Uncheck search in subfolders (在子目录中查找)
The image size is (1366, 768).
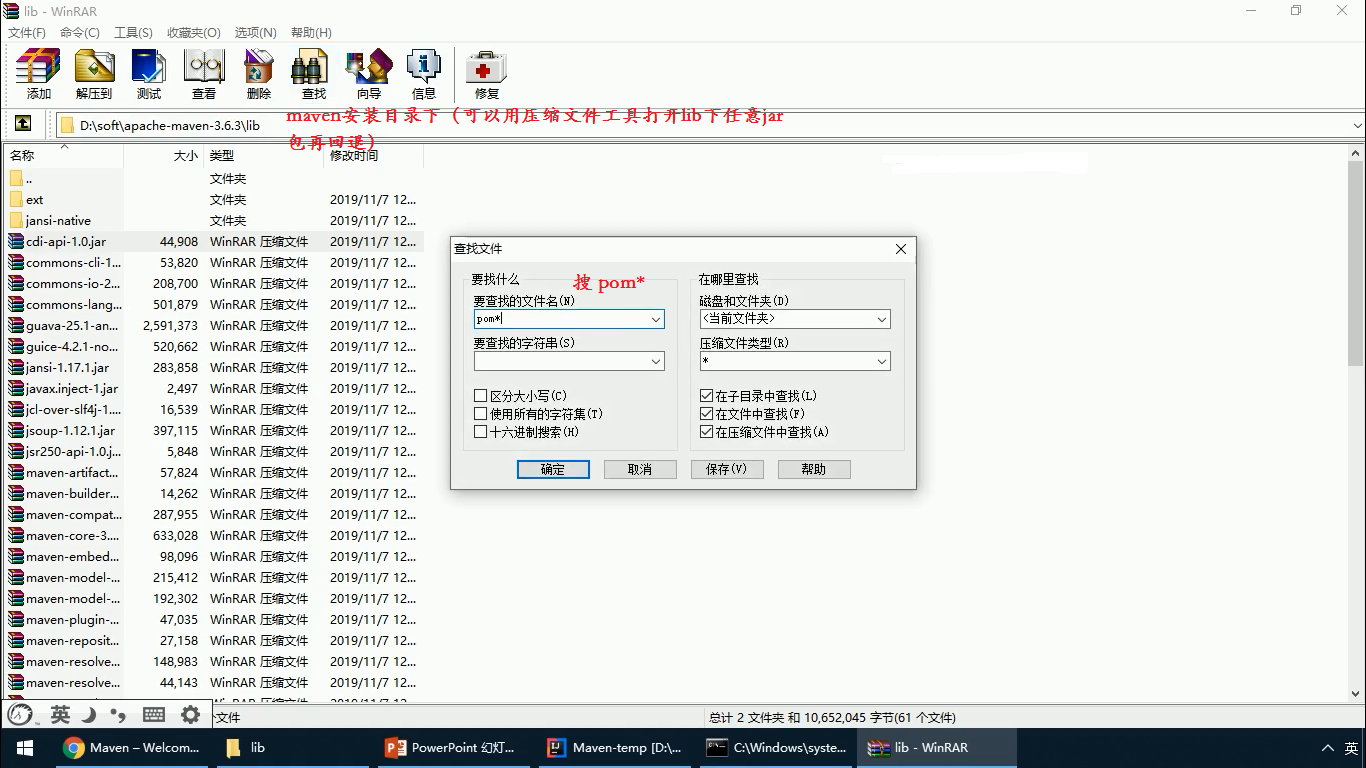[707, 396]
